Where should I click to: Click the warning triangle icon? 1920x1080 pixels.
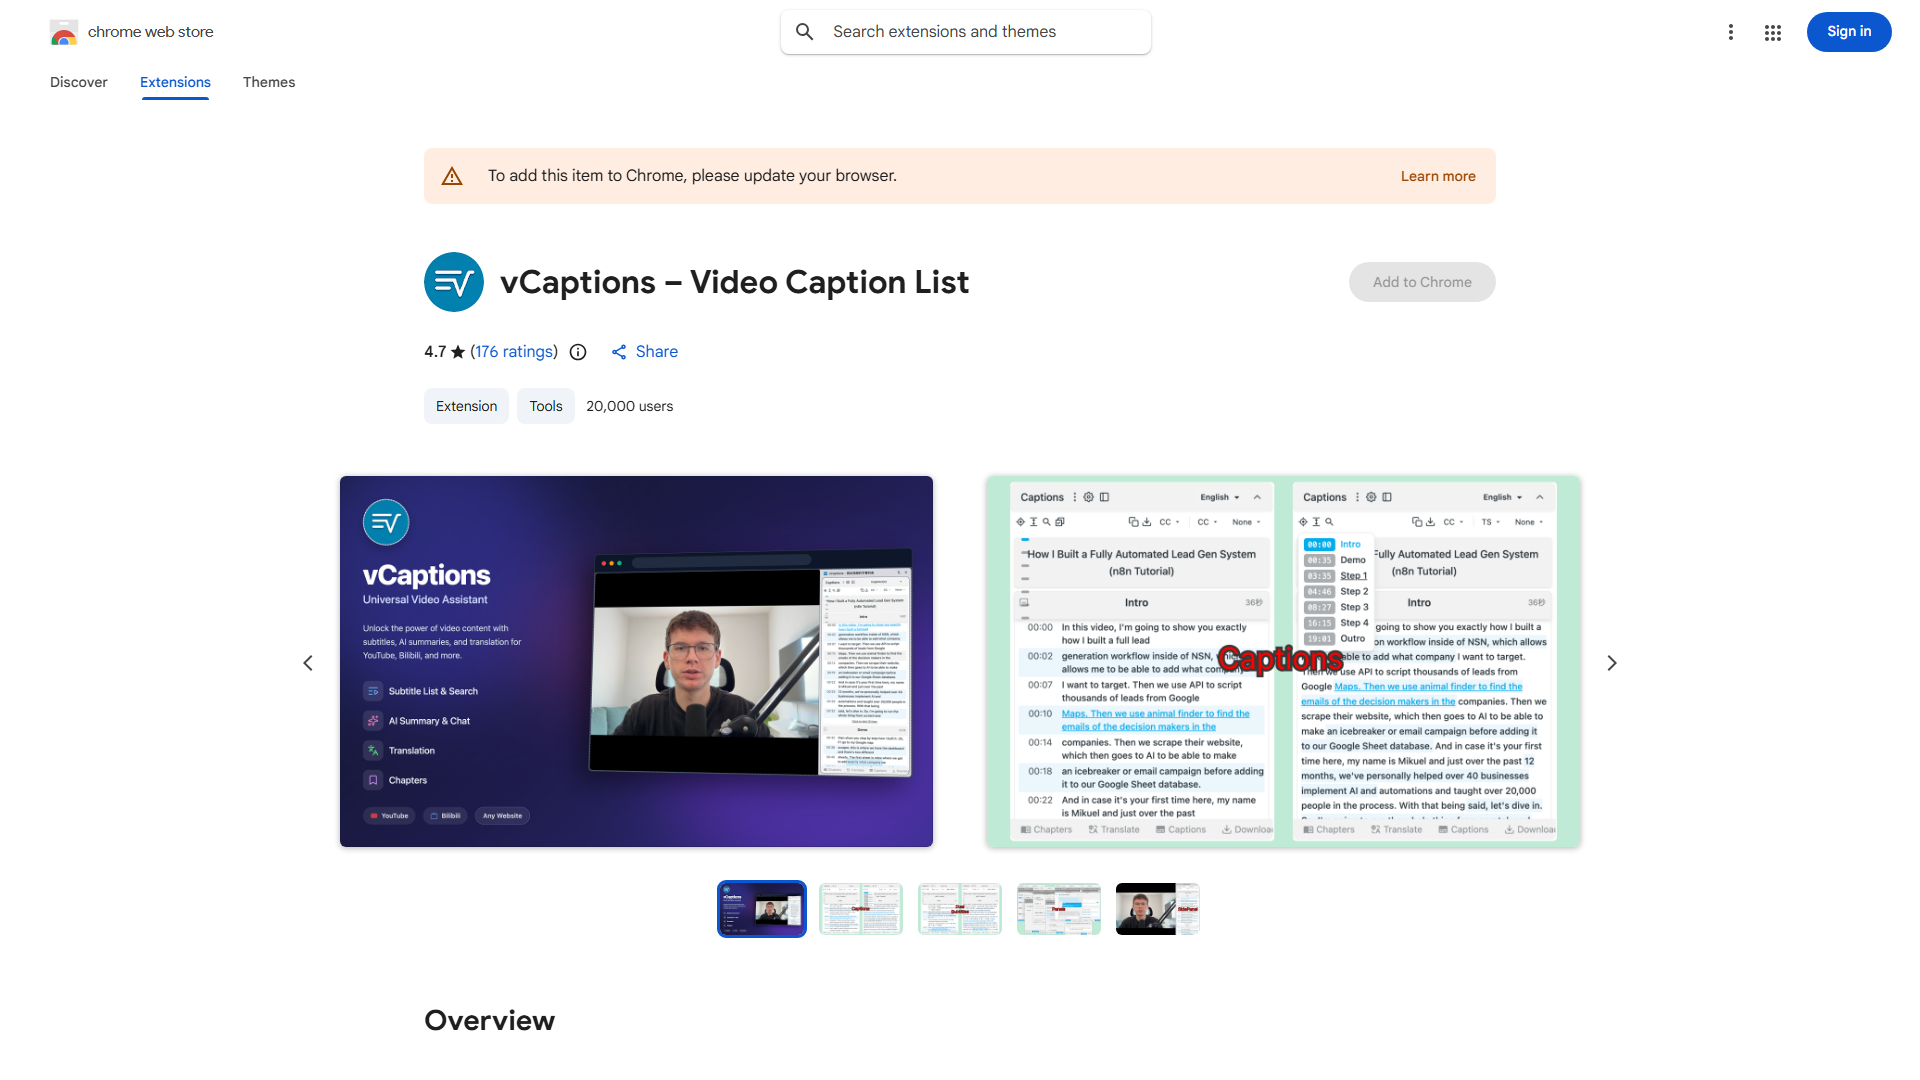click(452, 176)
